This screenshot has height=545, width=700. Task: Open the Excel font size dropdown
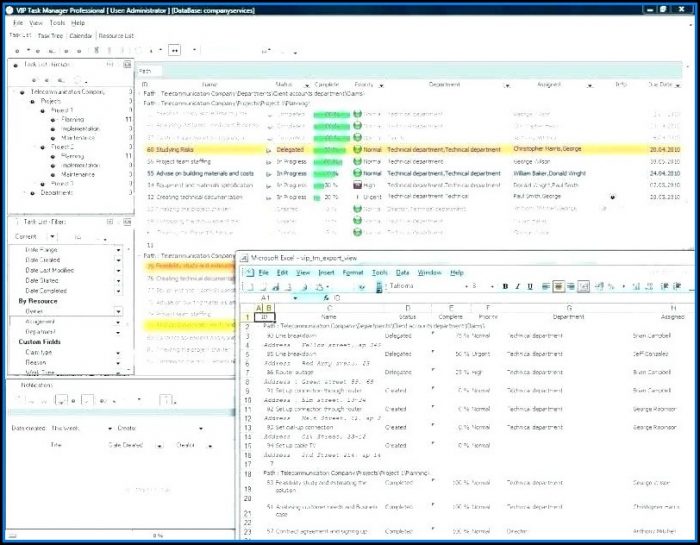492,287
